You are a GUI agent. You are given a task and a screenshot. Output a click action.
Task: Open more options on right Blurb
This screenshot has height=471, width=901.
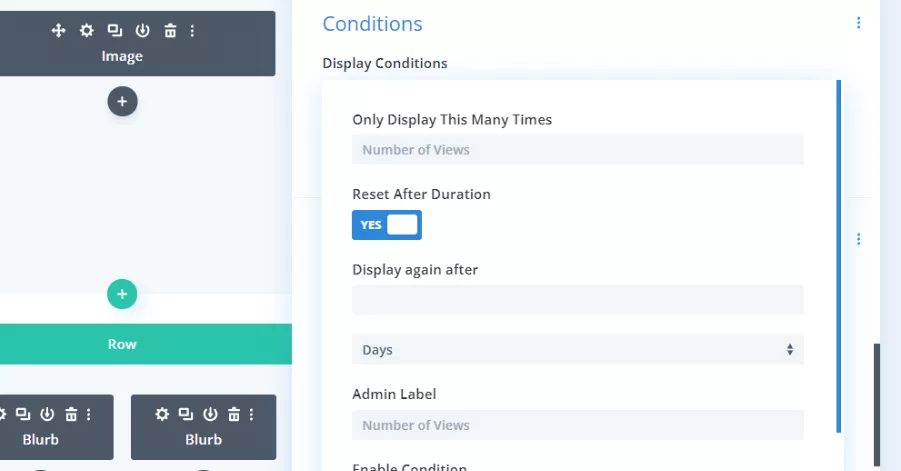point(251,414)
